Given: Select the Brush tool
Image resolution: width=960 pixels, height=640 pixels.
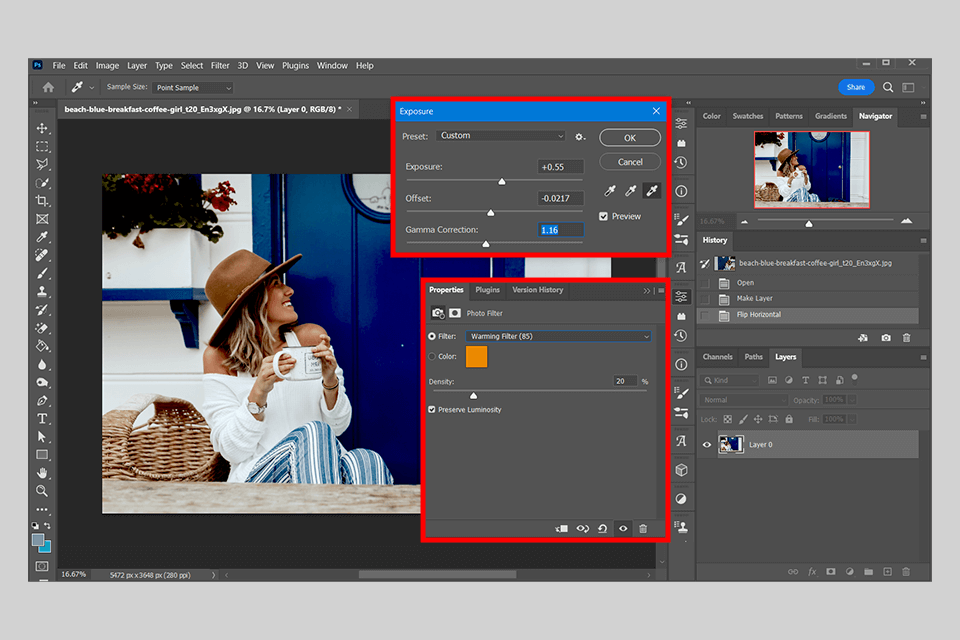Looking at the screenshot, I should [x=42, y=273].
